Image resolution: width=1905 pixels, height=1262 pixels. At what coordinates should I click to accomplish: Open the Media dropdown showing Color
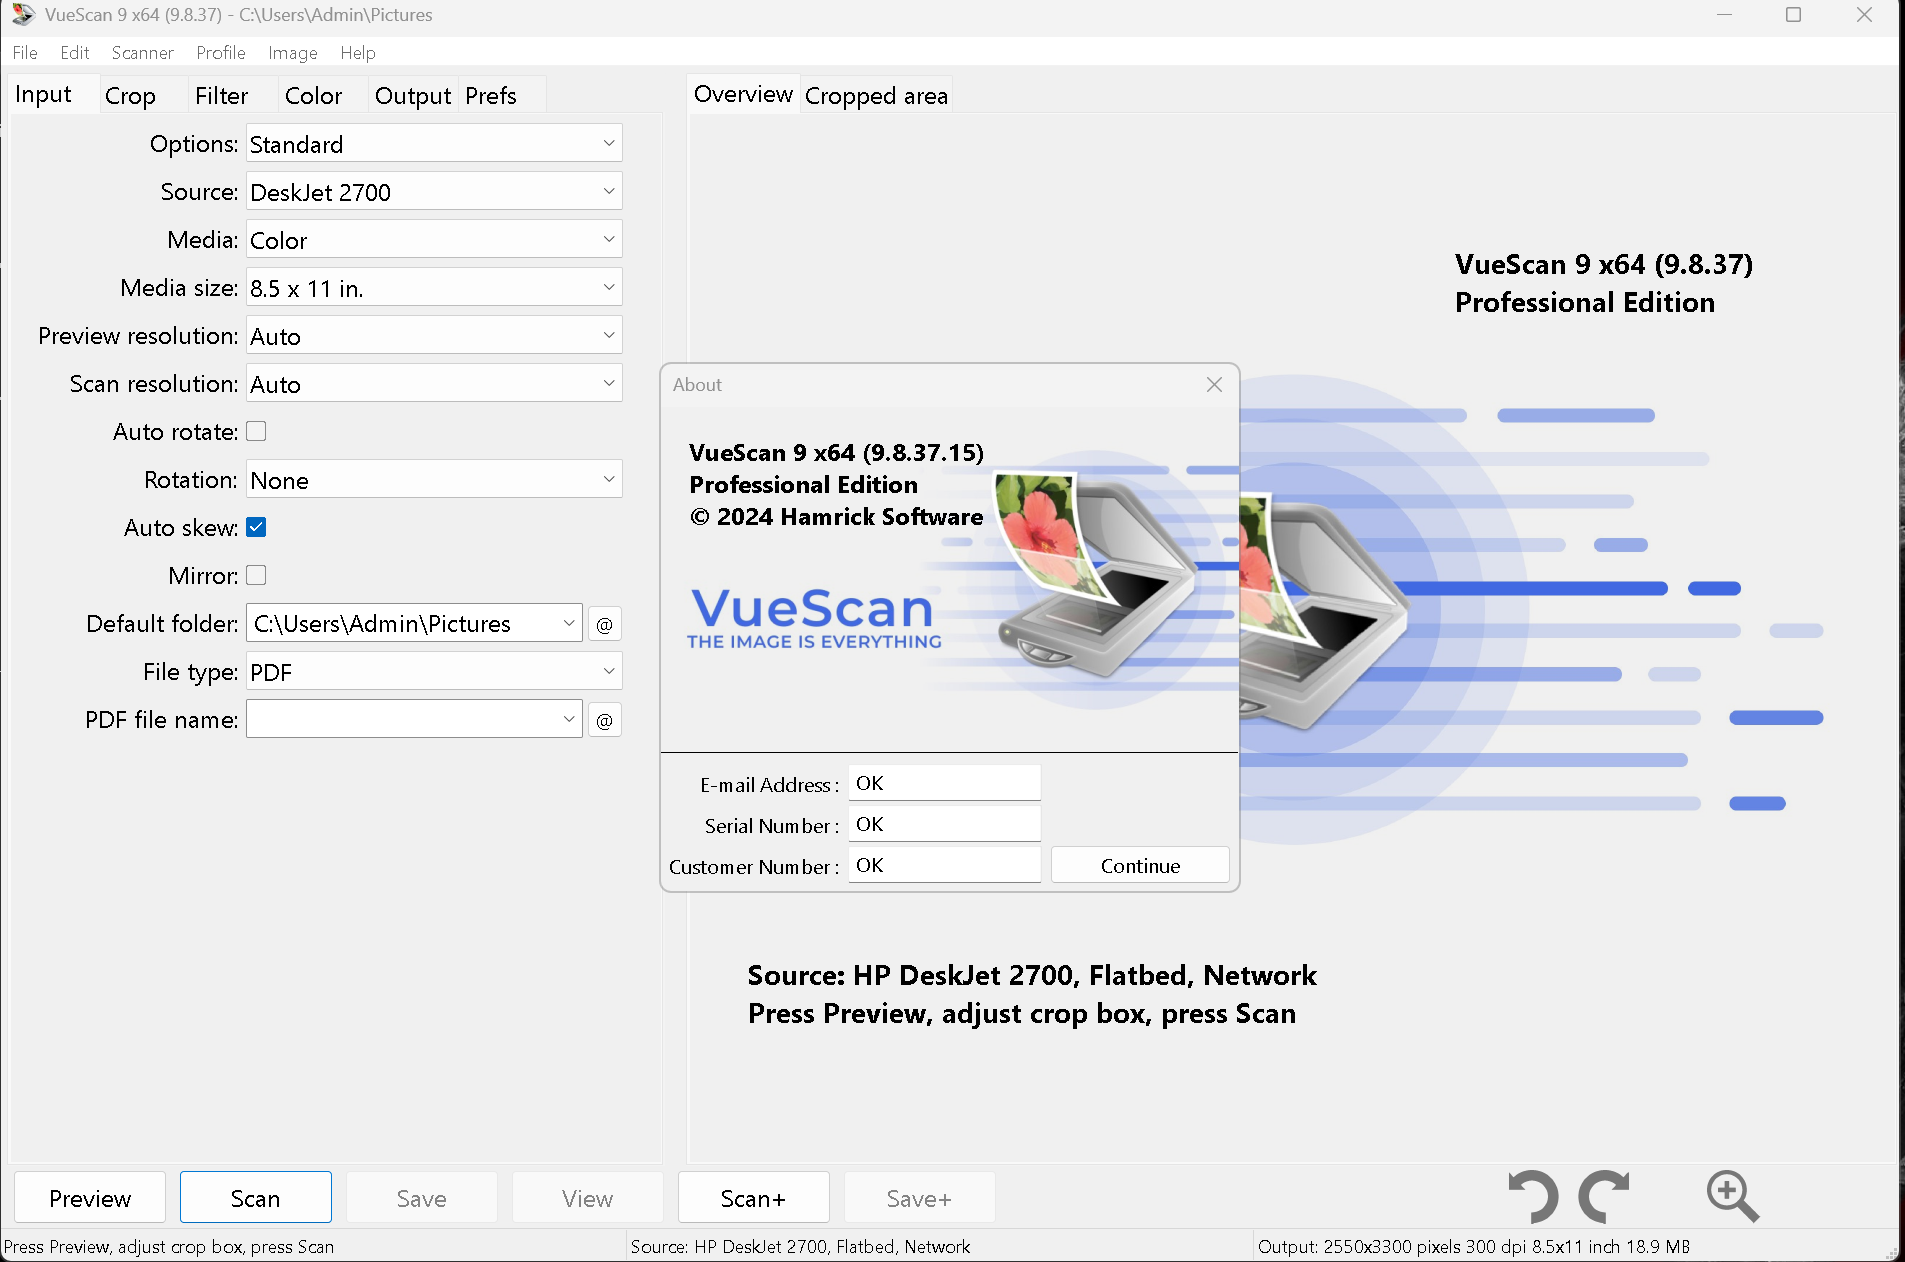pos(434,239)
